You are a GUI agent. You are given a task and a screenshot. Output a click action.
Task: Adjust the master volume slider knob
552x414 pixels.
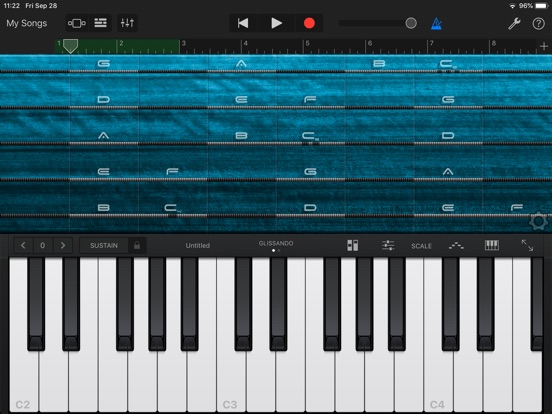point(411,23)
